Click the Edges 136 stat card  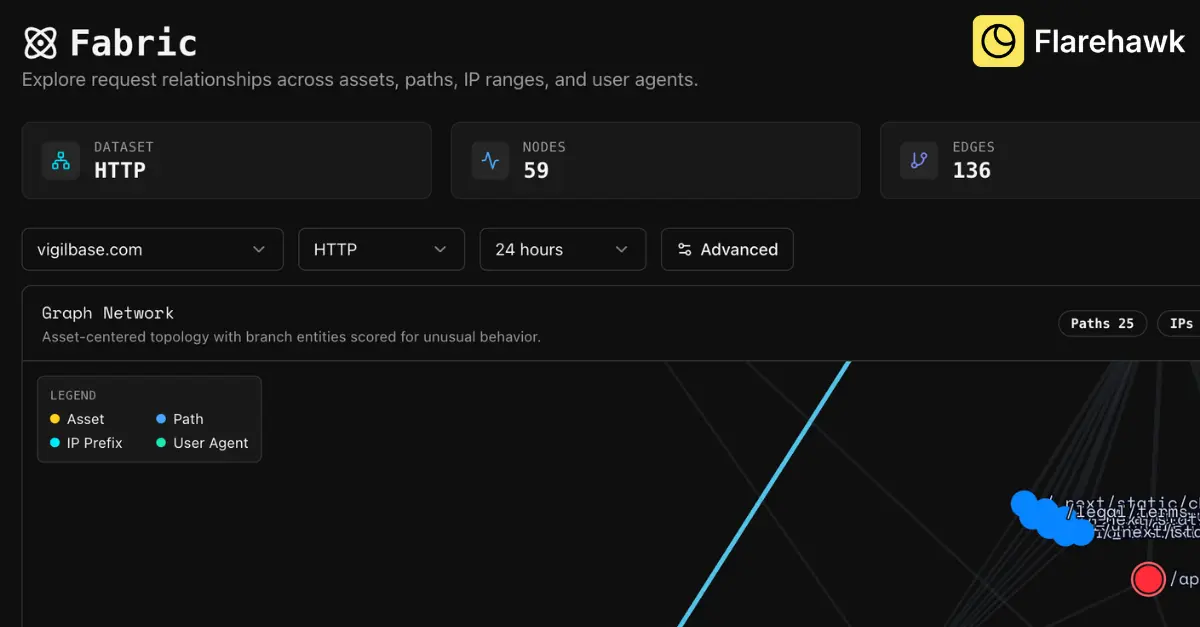click(x=1040, y=160)
